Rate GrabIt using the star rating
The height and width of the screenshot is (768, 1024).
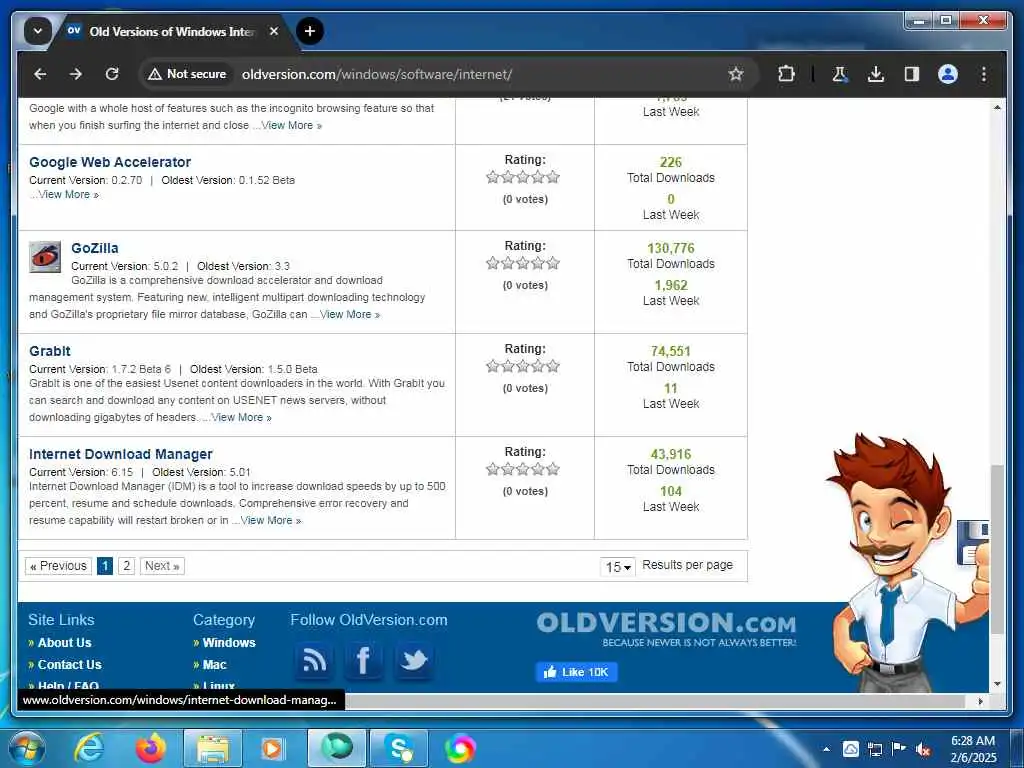[x=523, y=366]
